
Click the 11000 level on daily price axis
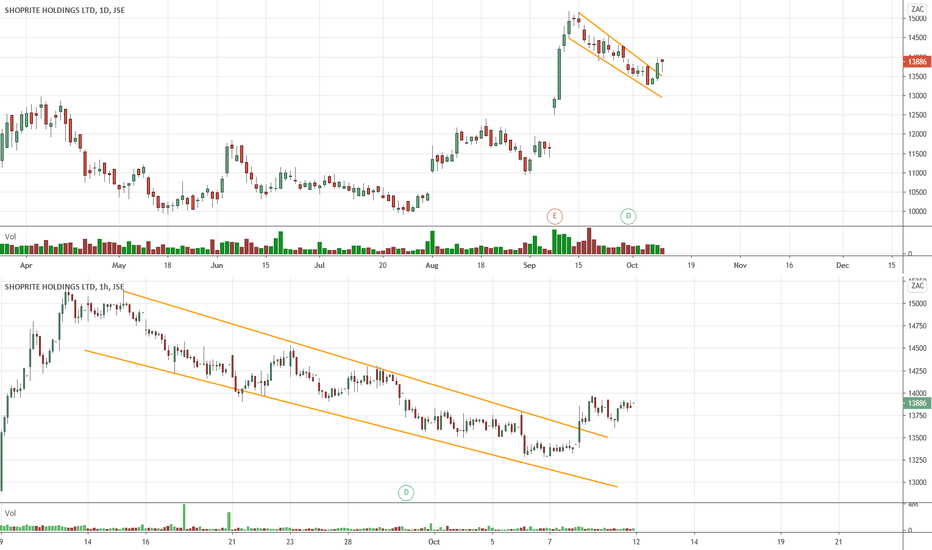(917, 173)
